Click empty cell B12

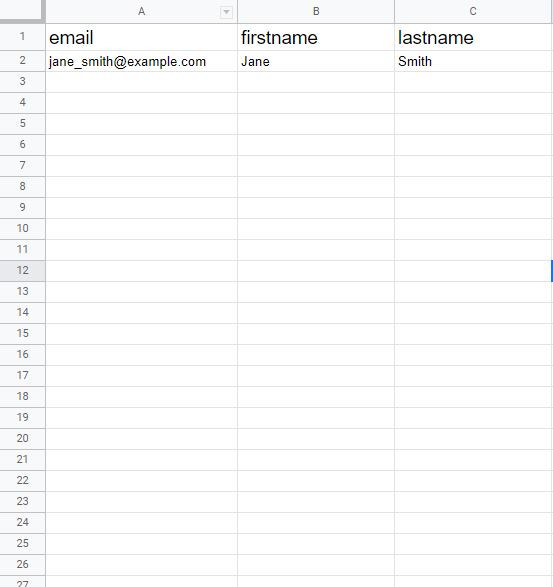tap(316, 271)
